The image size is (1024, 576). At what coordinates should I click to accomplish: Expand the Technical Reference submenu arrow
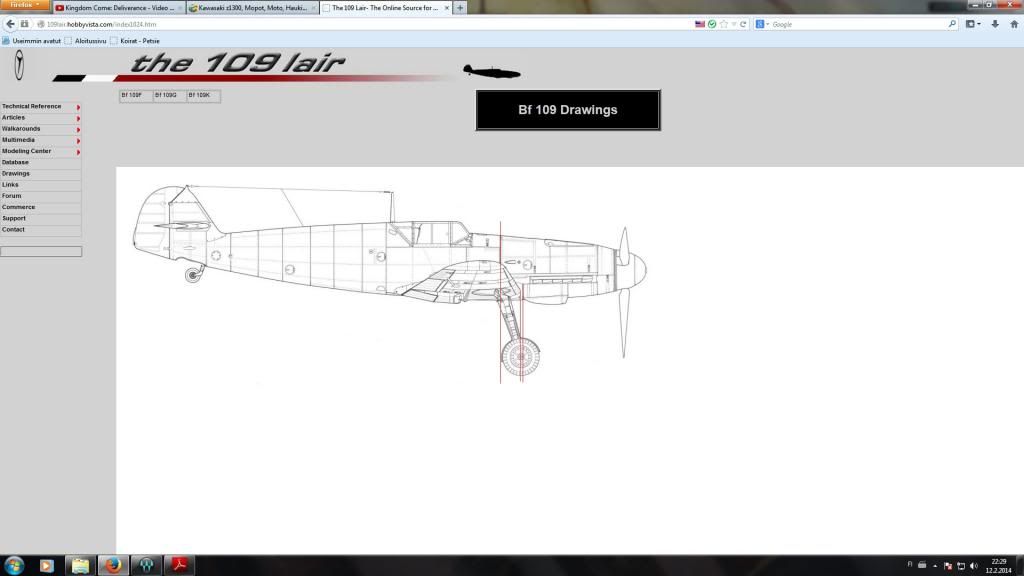point(78,107)
